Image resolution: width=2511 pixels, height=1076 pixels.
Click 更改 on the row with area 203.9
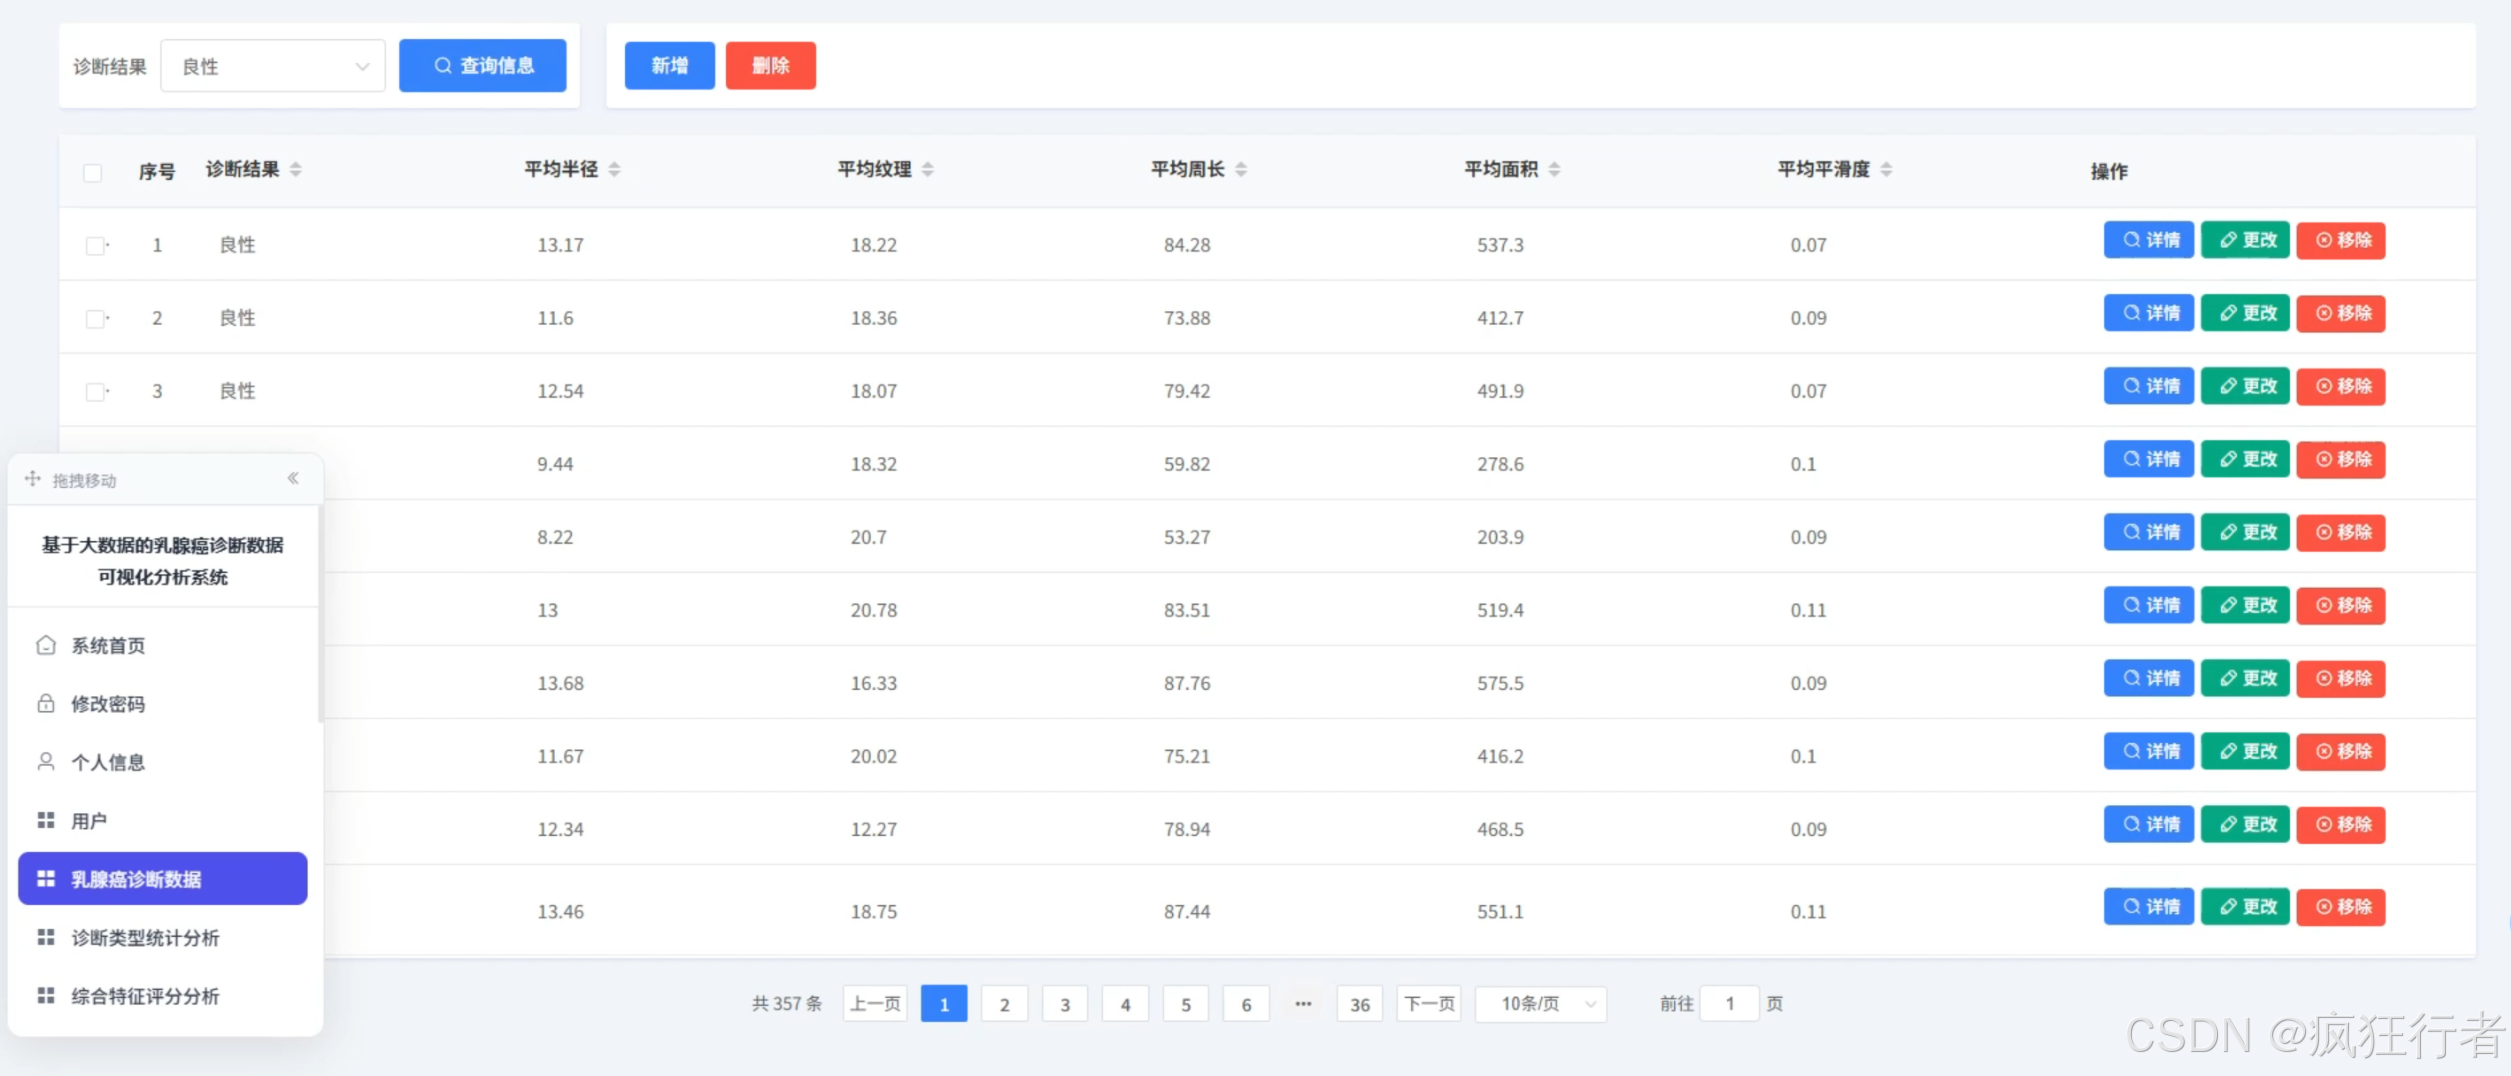pos(2246,532)
